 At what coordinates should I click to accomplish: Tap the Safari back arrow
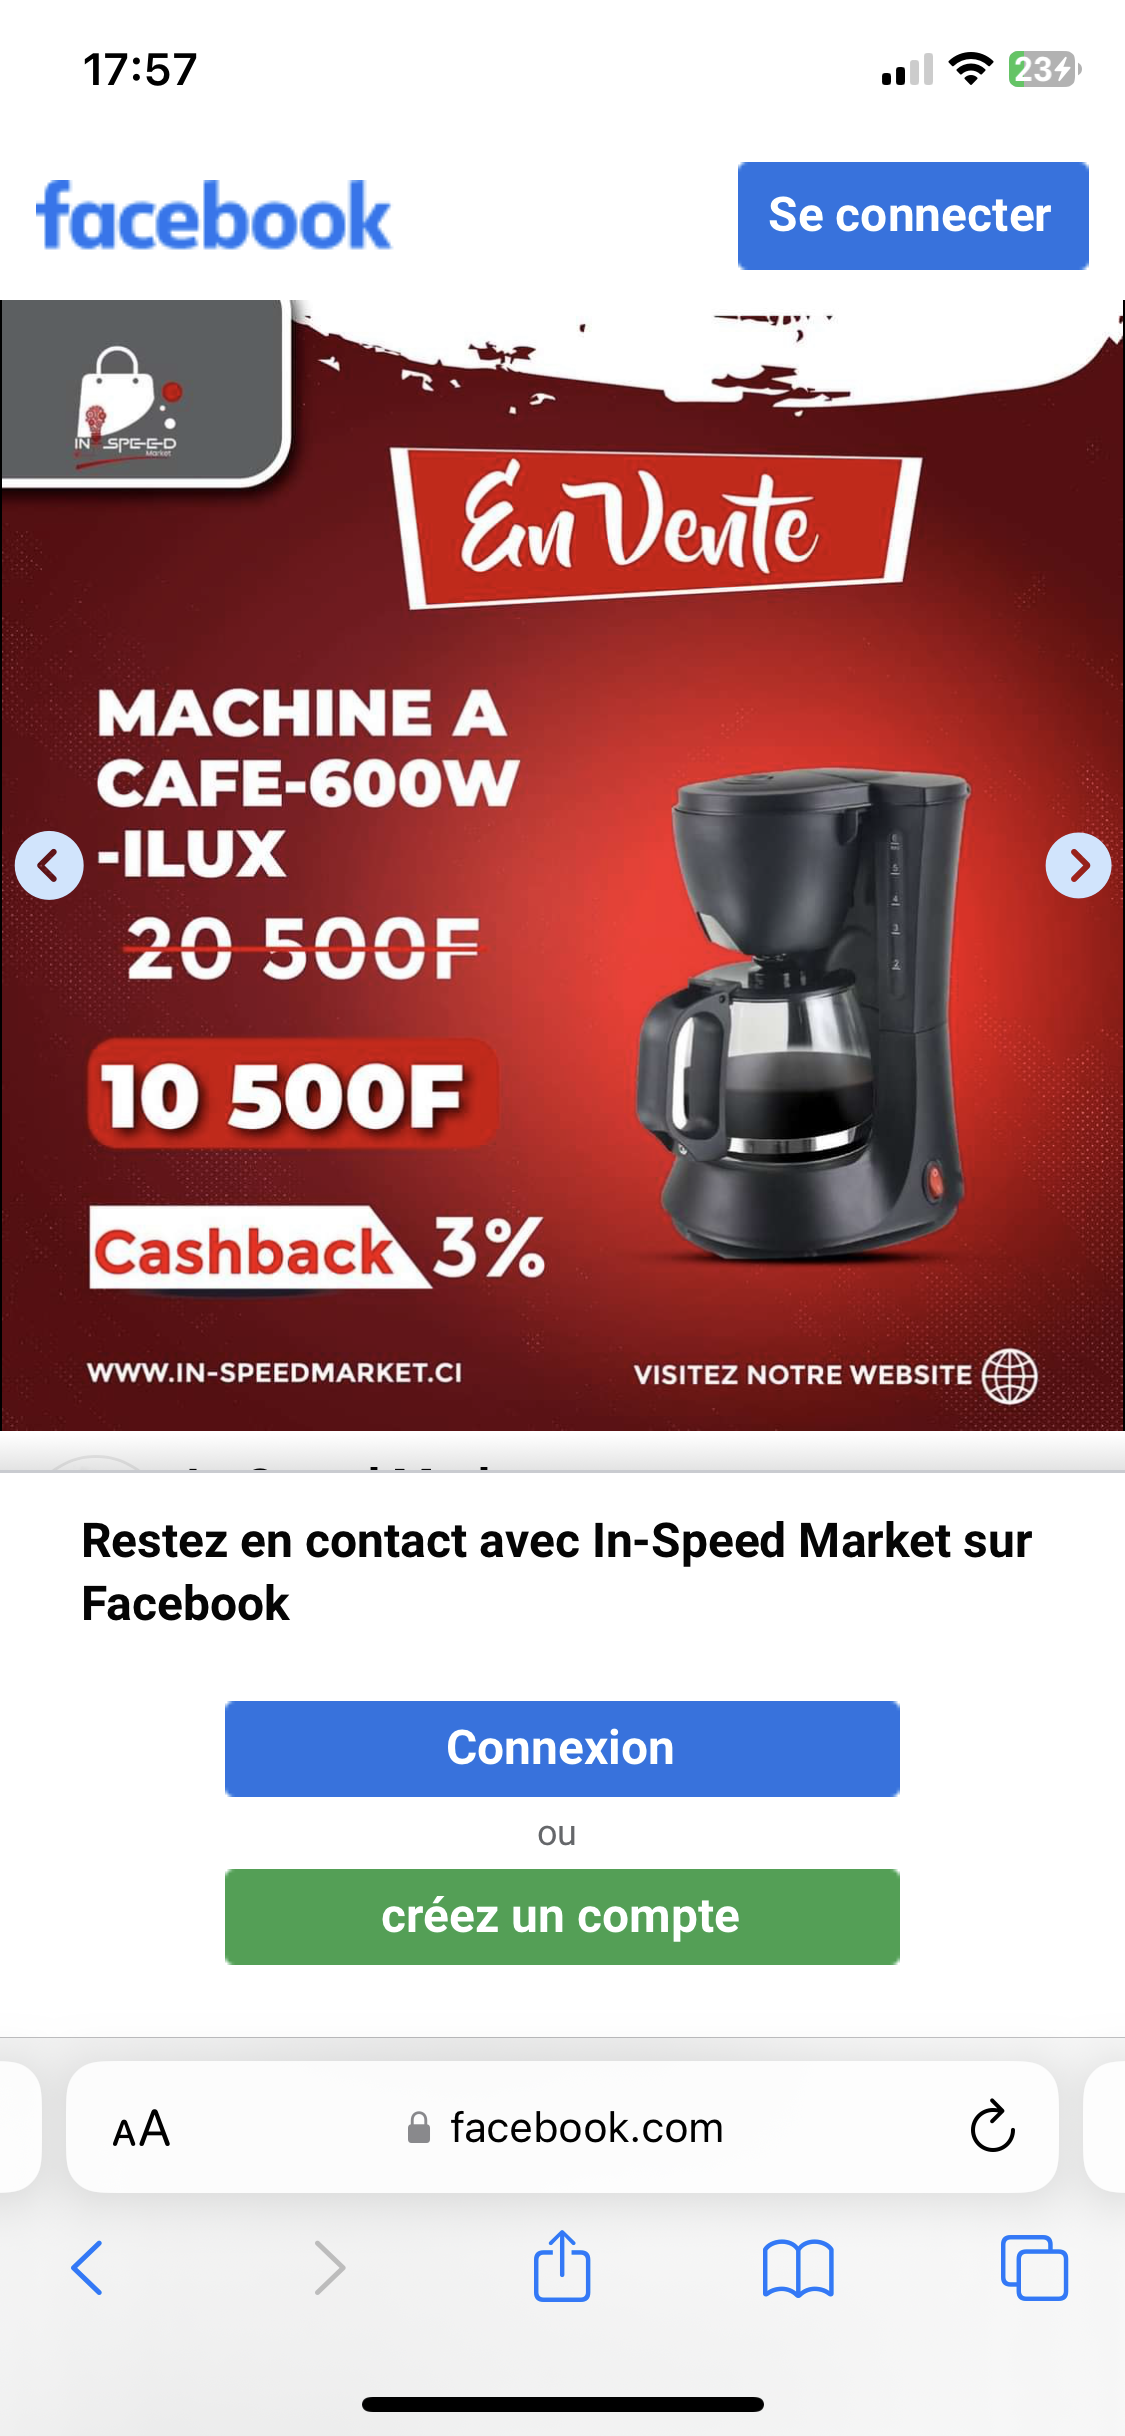87,2267
